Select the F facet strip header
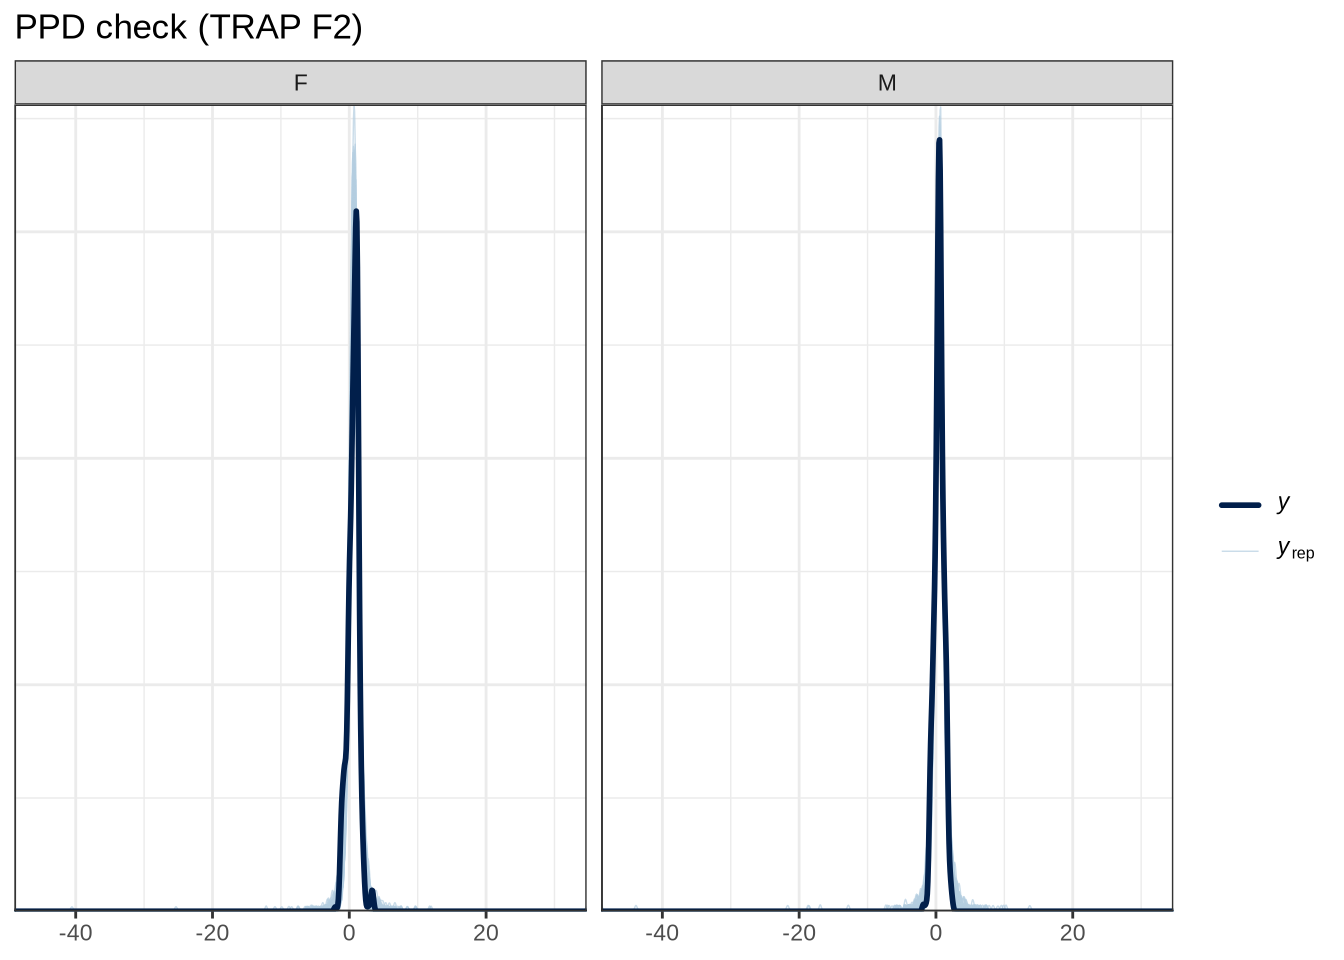This screenshot has width=1344, height=960. [300, 83]
